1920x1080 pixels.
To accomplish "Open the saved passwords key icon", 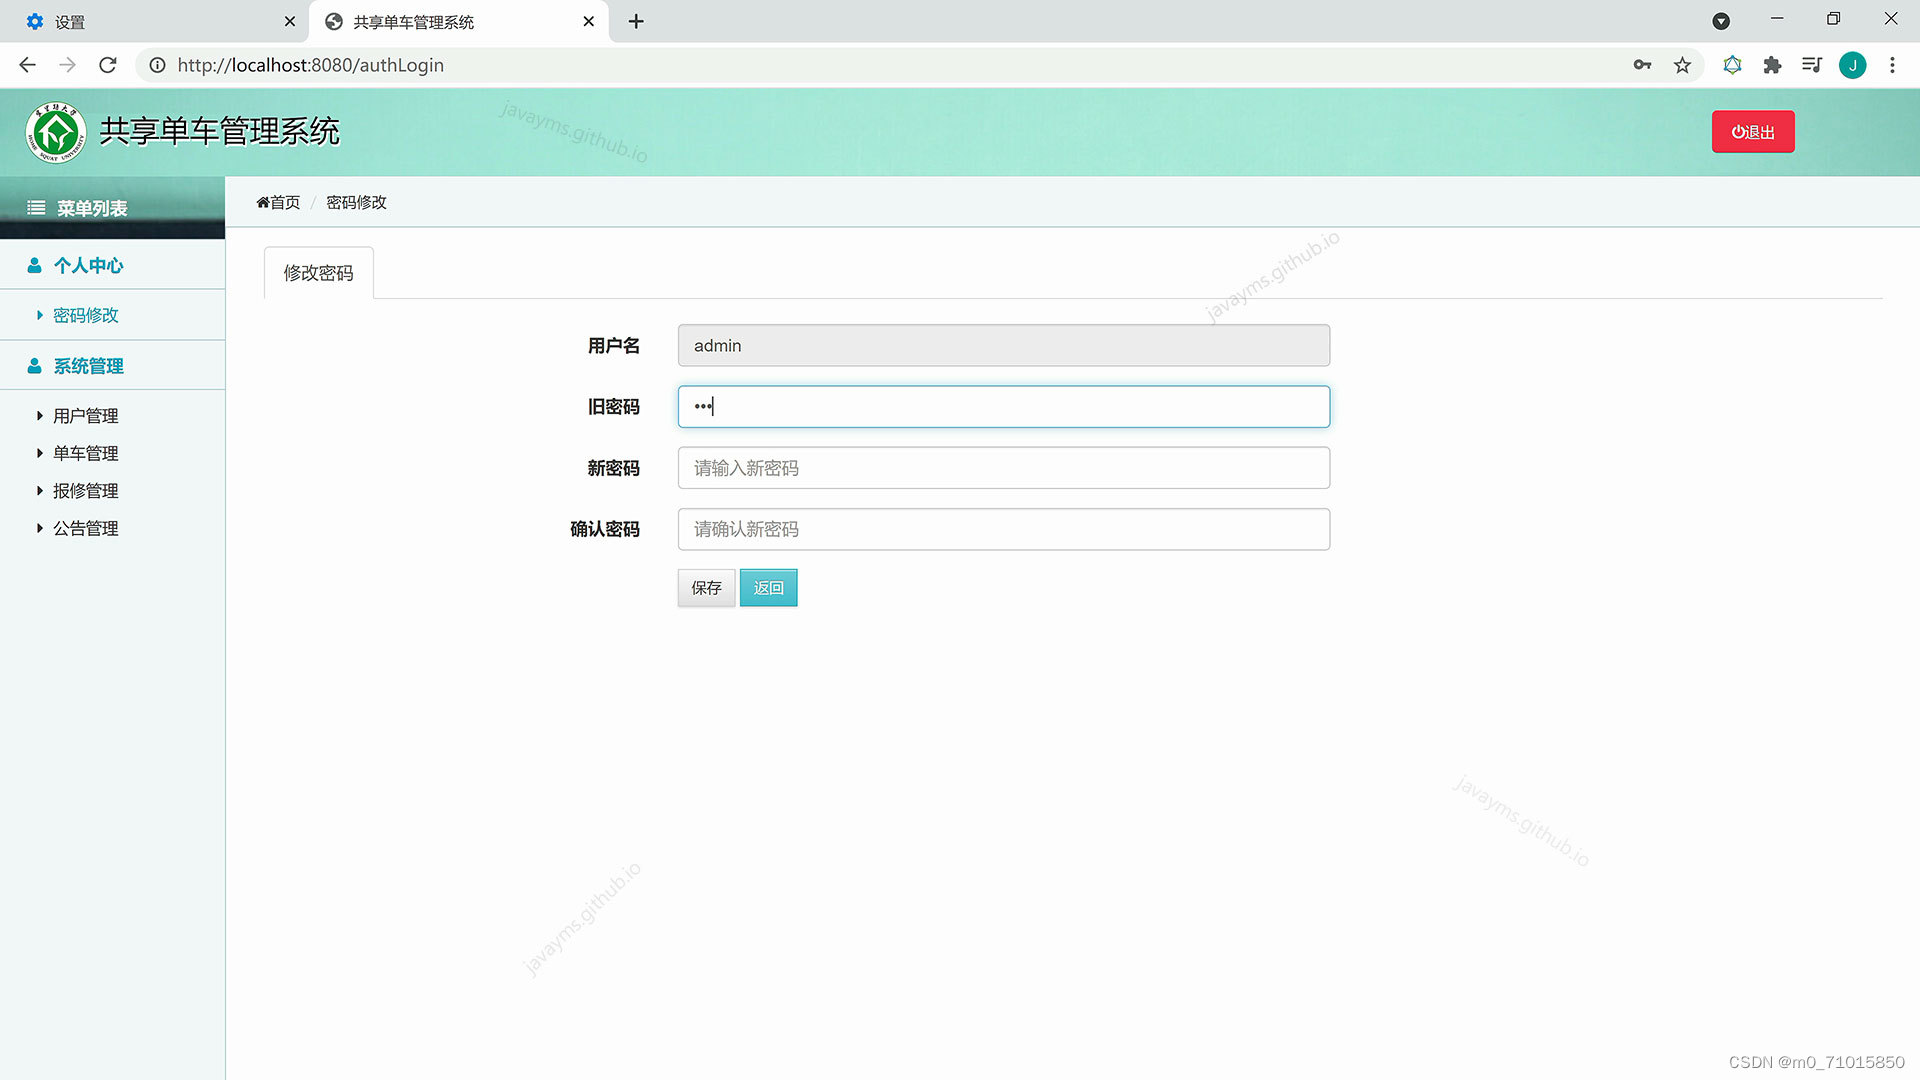I will click(1642, 65).
